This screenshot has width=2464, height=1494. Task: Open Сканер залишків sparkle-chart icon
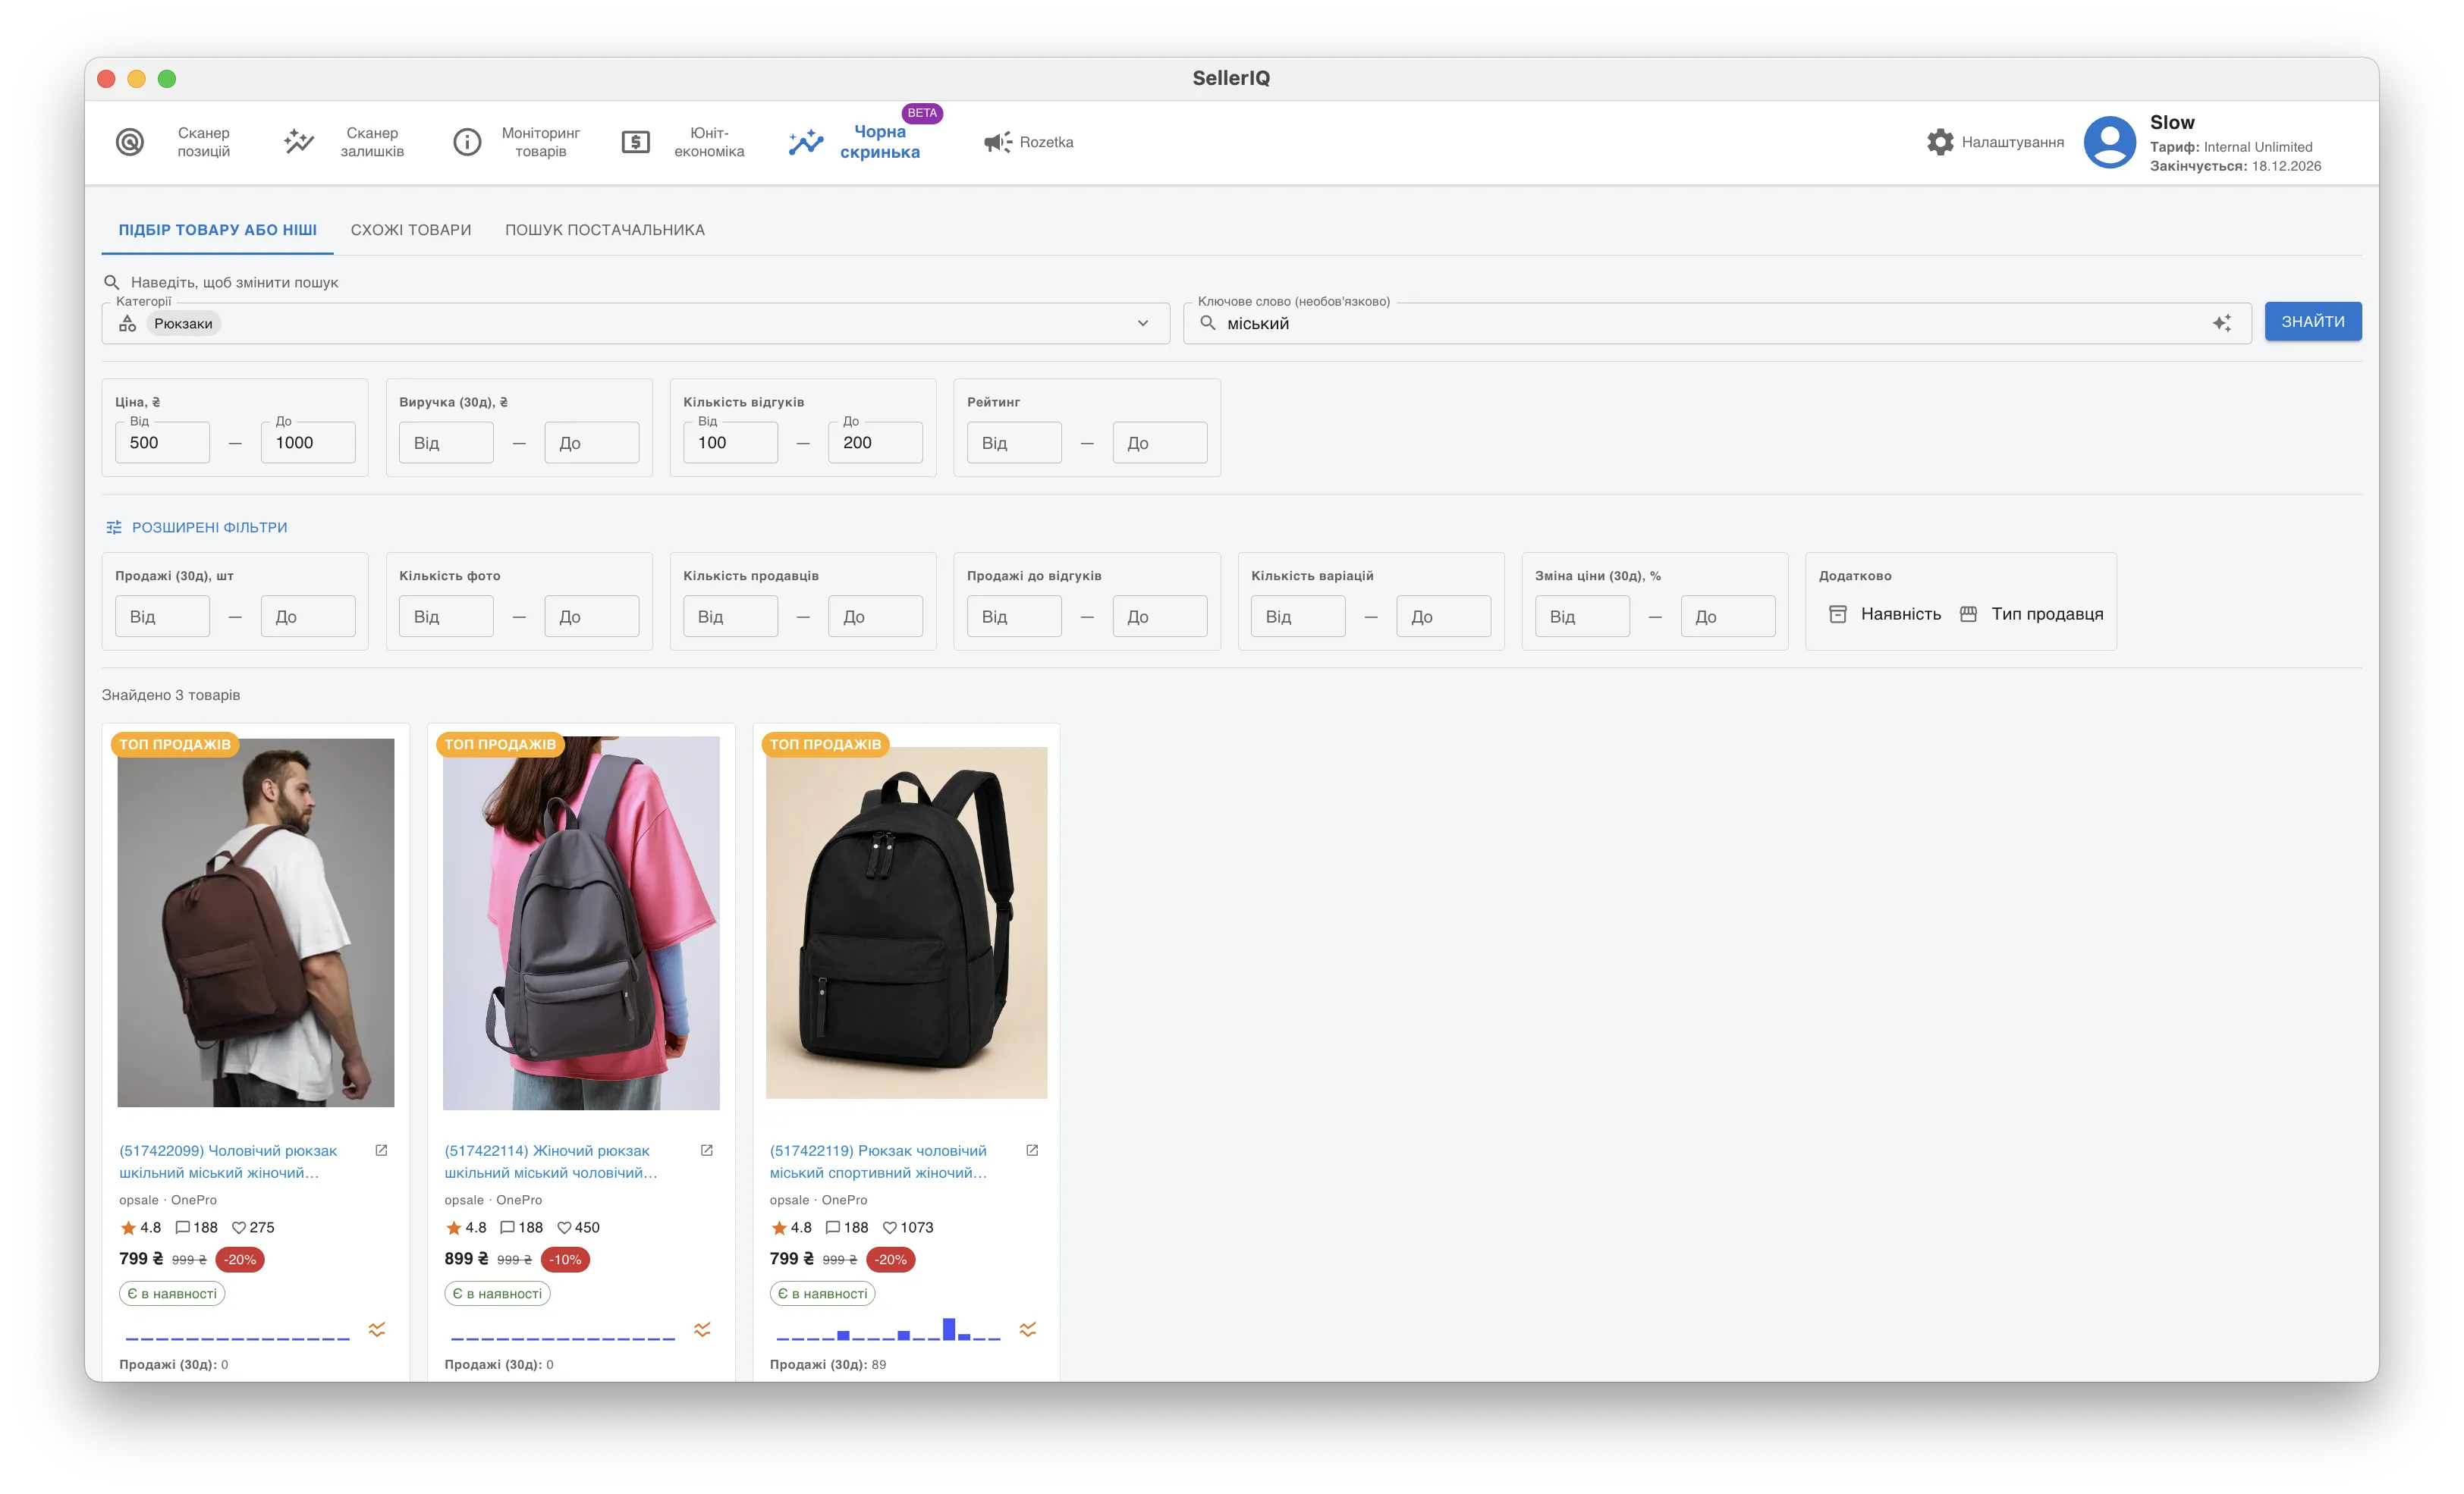click(298, 142)
